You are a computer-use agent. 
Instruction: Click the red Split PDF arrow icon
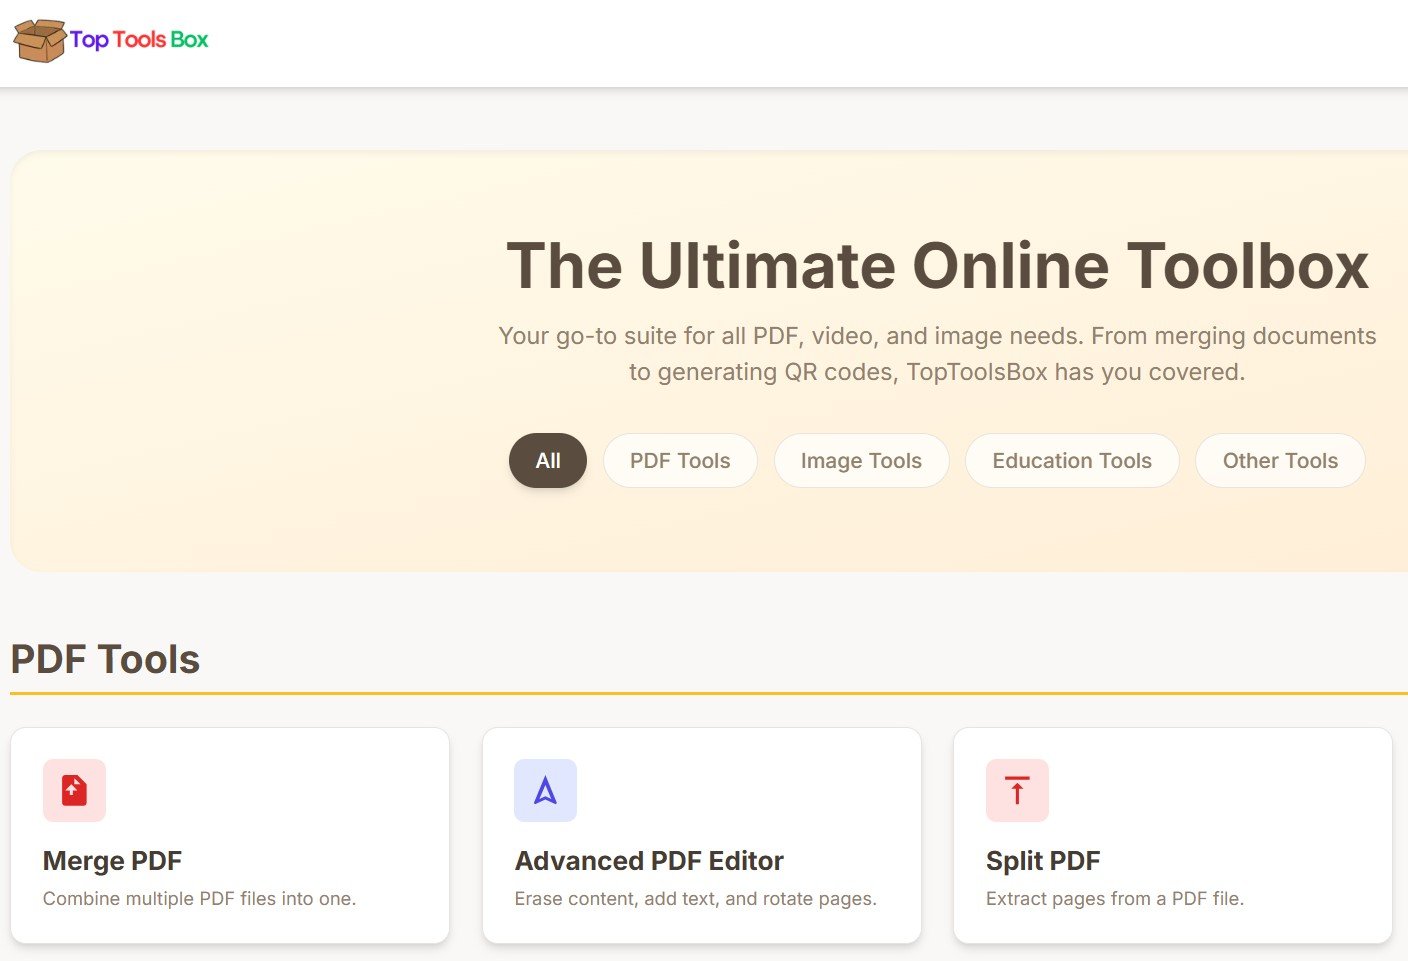tap(1017, 791)
